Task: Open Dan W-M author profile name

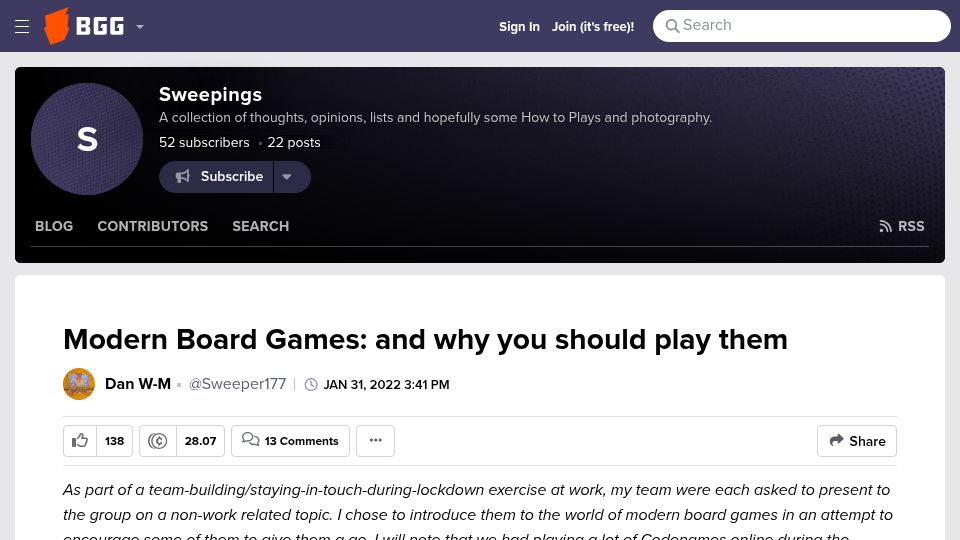Action: (138, 384)
